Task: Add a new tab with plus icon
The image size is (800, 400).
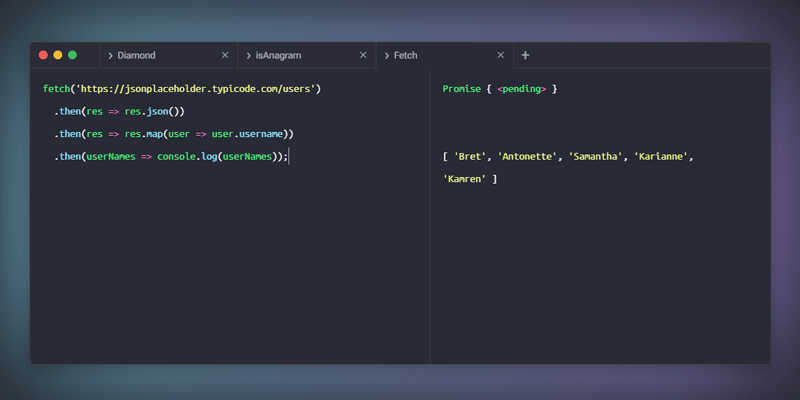Action: coord(526,56)
